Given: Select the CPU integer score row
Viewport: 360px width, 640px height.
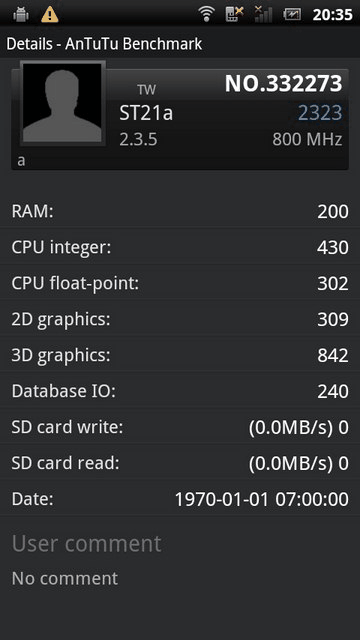Looking at the screenshot, I should point(180,247).
